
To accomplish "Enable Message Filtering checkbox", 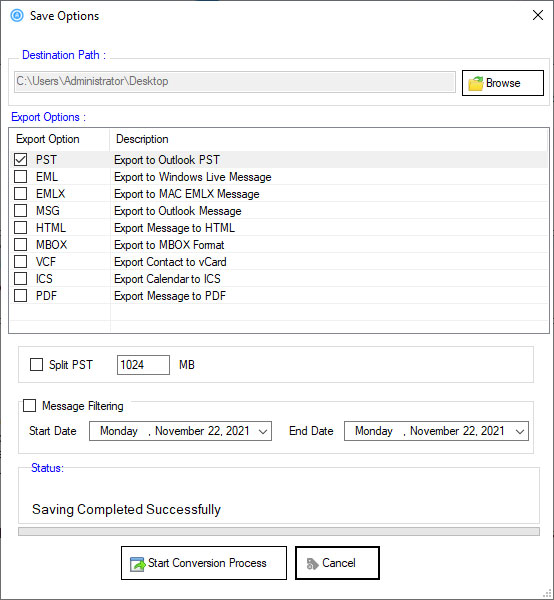I will click(29, 406).
